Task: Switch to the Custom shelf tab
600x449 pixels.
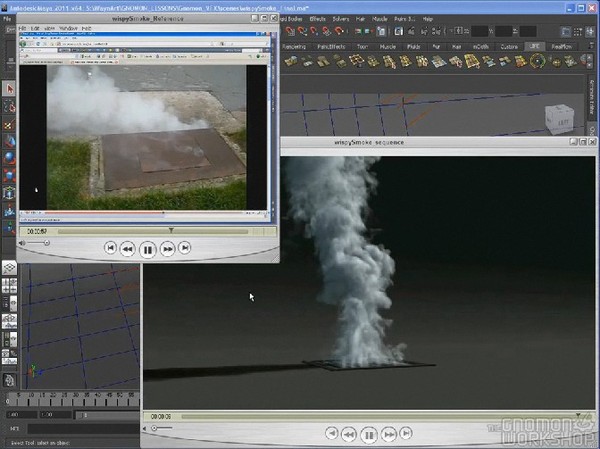Action: point(509,47)
